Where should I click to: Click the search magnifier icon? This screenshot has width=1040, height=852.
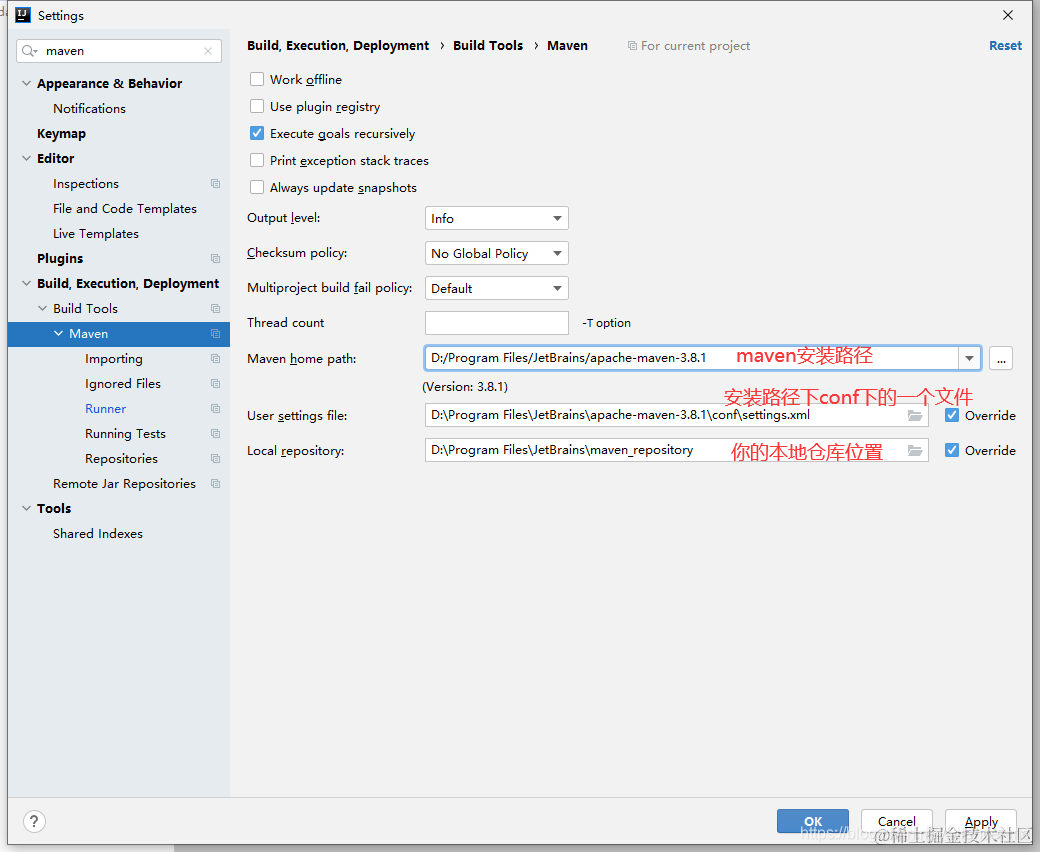(x=29, y=51)
